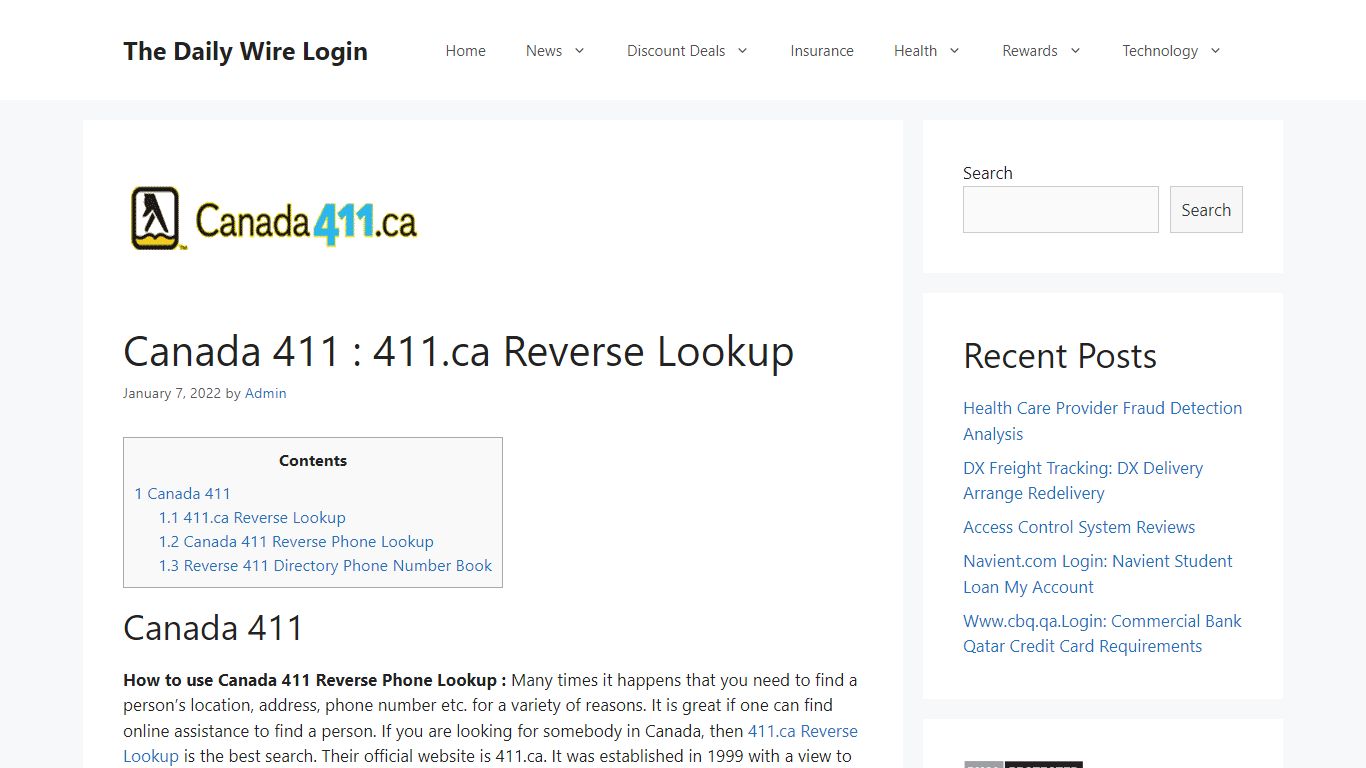Open the News menu item
The height and width of the screenshot is (768, 1366).
click(544, 51)
